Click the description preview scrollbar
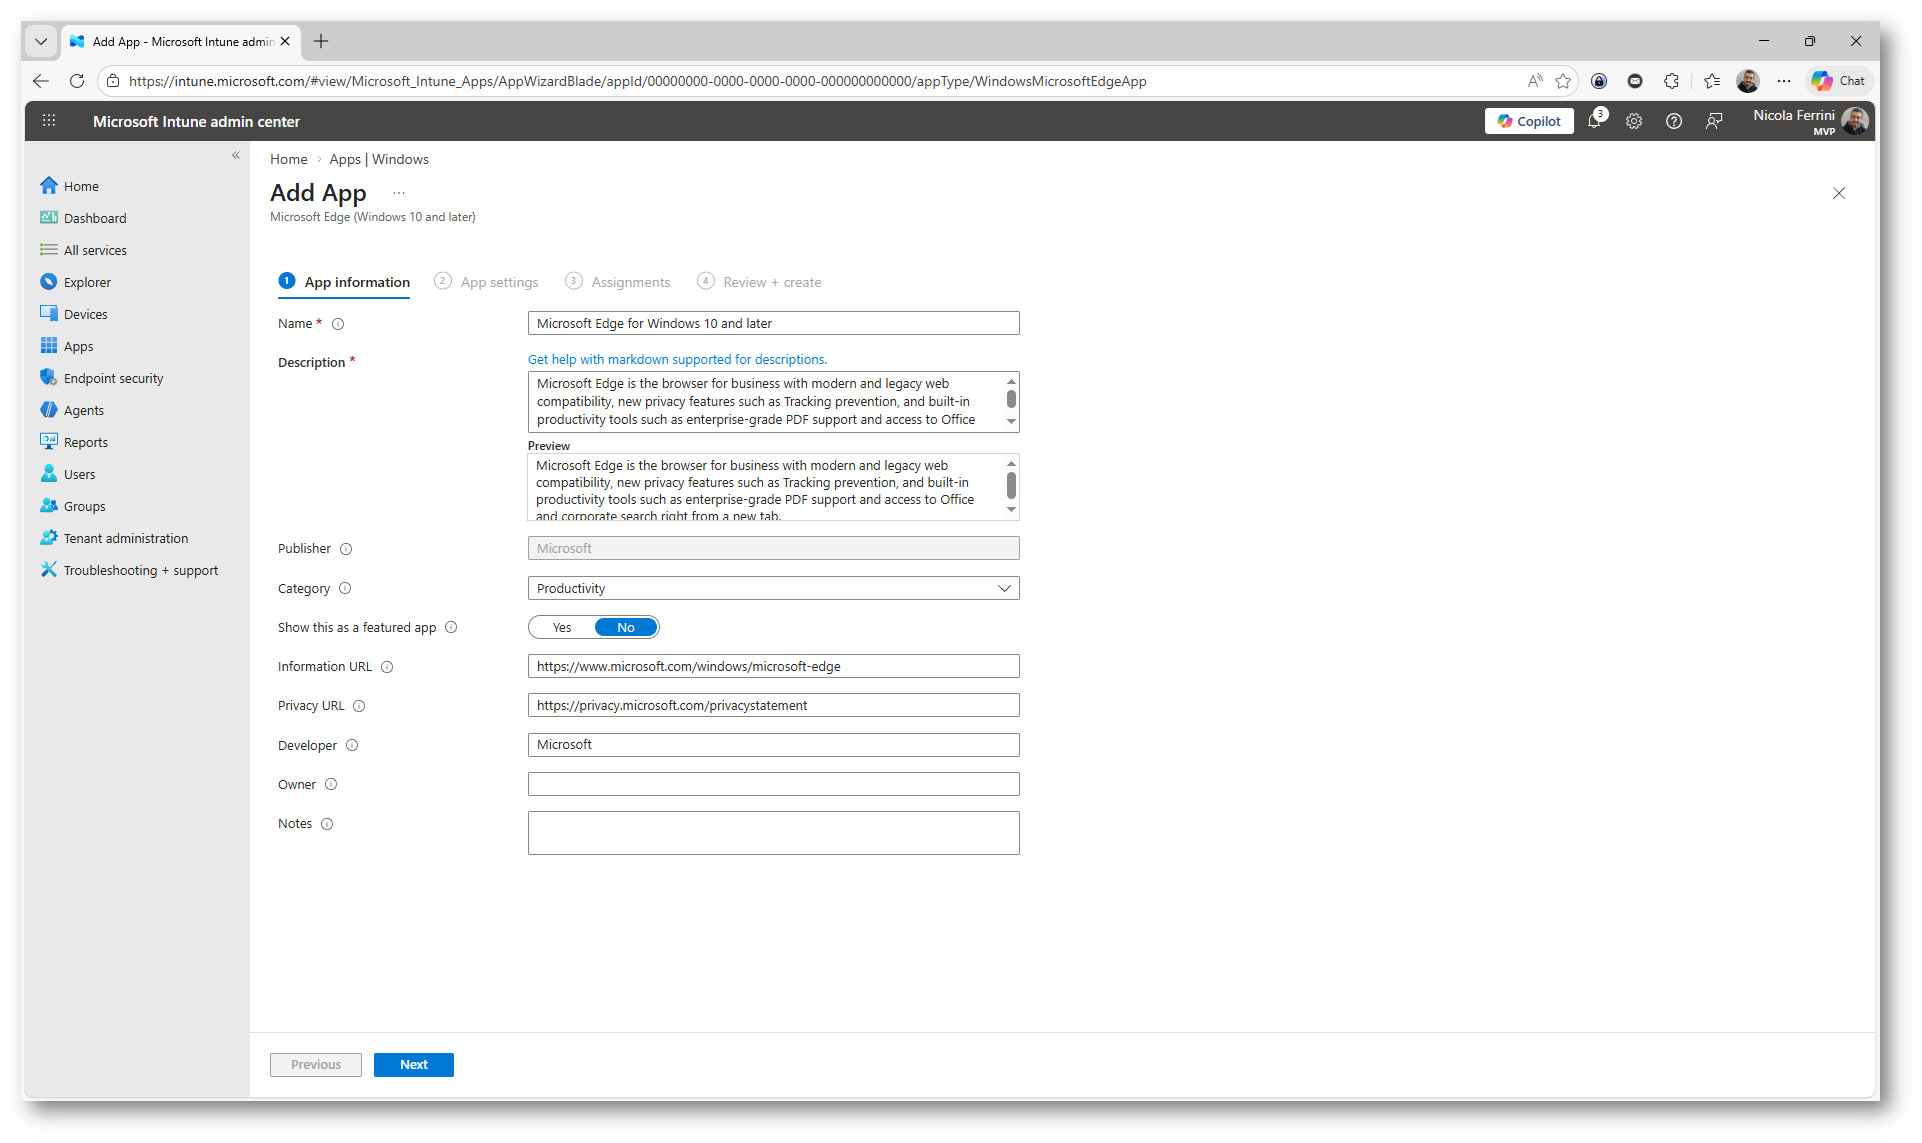Screen dimensions: 1922x1143 1011,487
